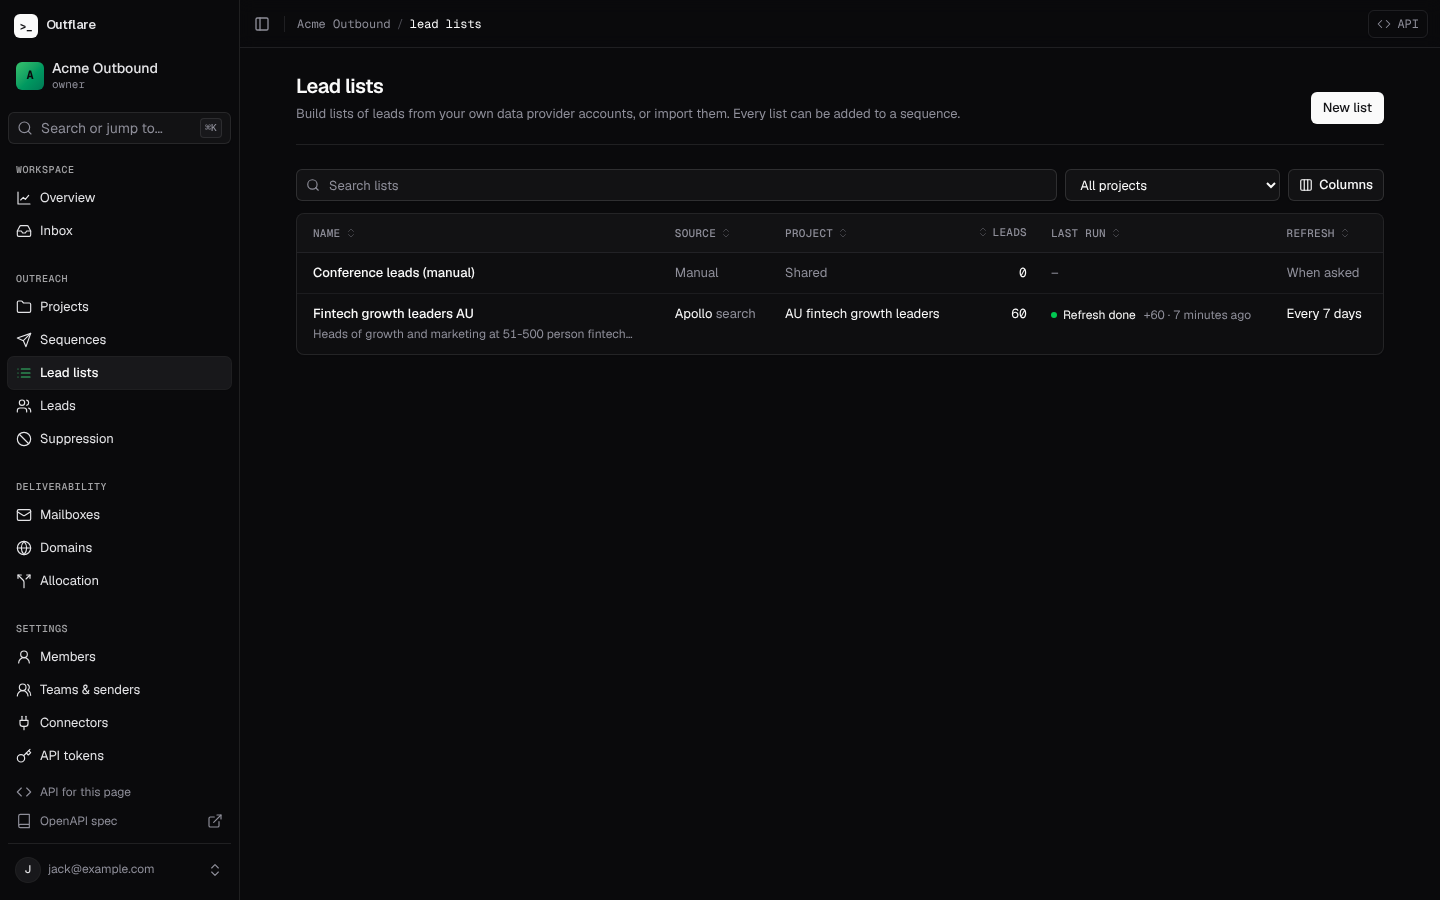Click the Domains globe icon
1440x900 pixels.
(24, 548)
